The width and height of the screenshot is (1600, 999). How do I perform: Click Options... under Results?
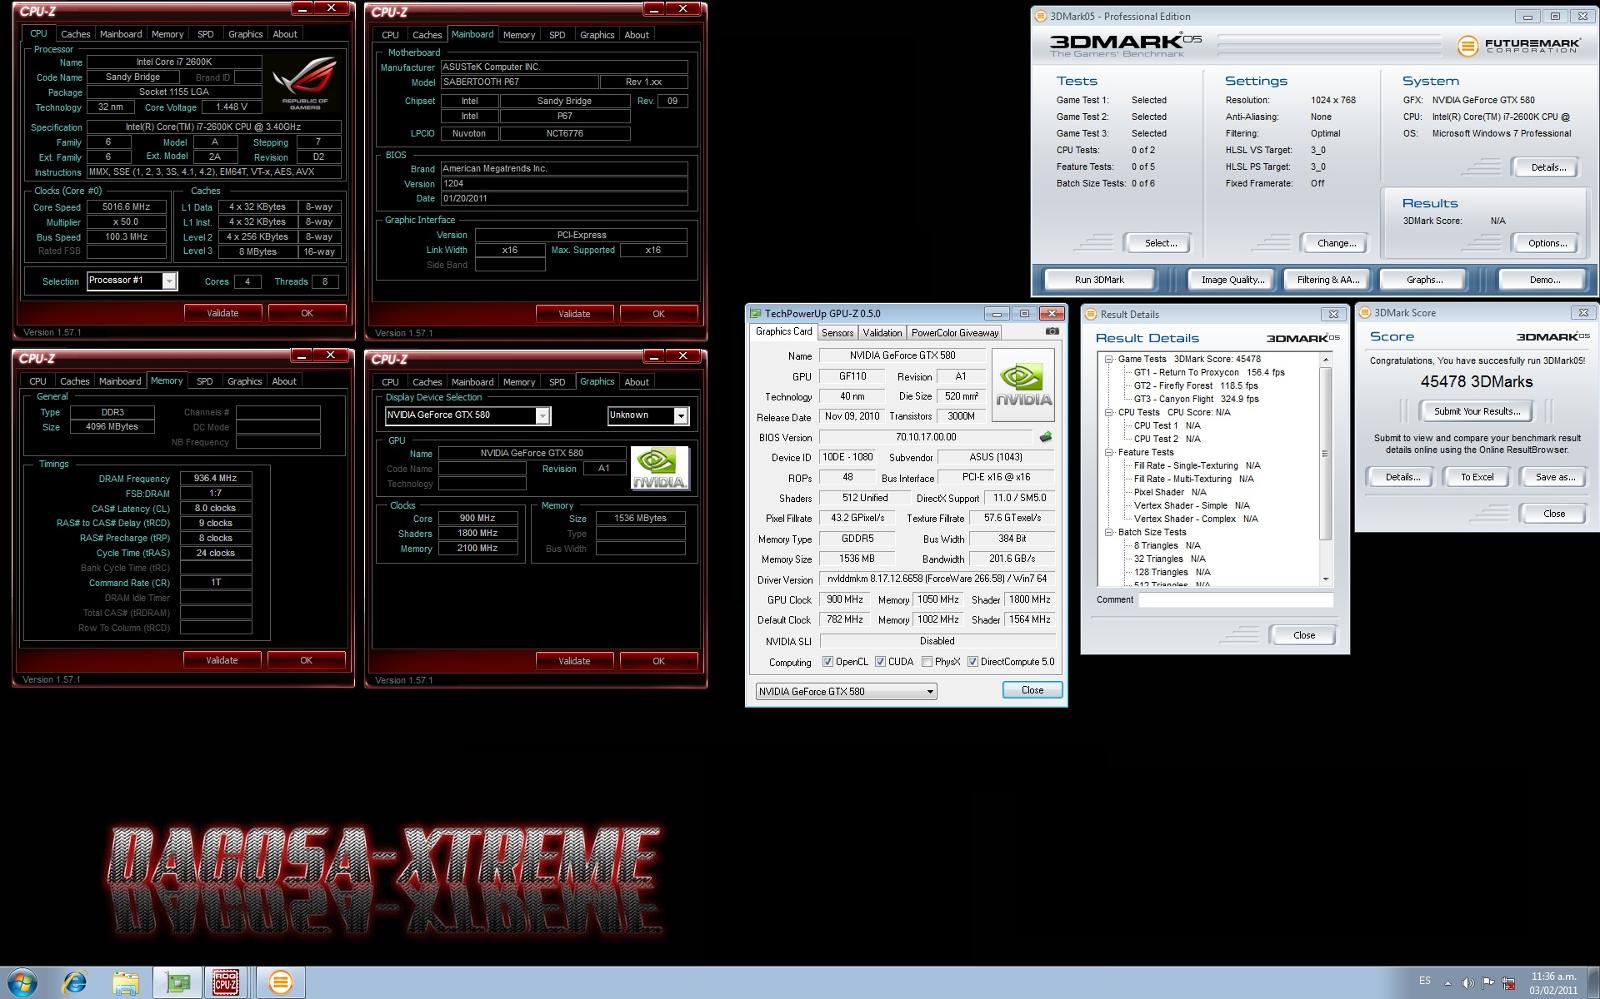pyautogui.click(x=1547, y=243)
